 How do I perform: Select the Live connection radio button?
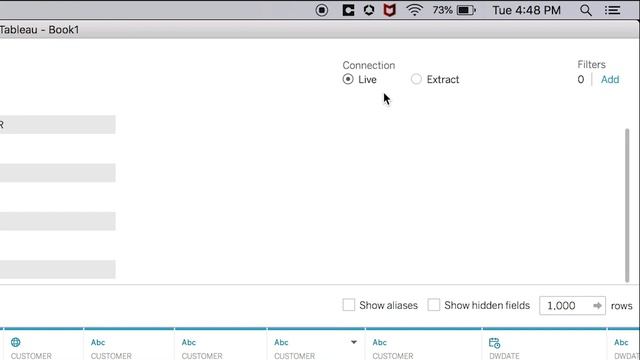(x=348, y=79)
